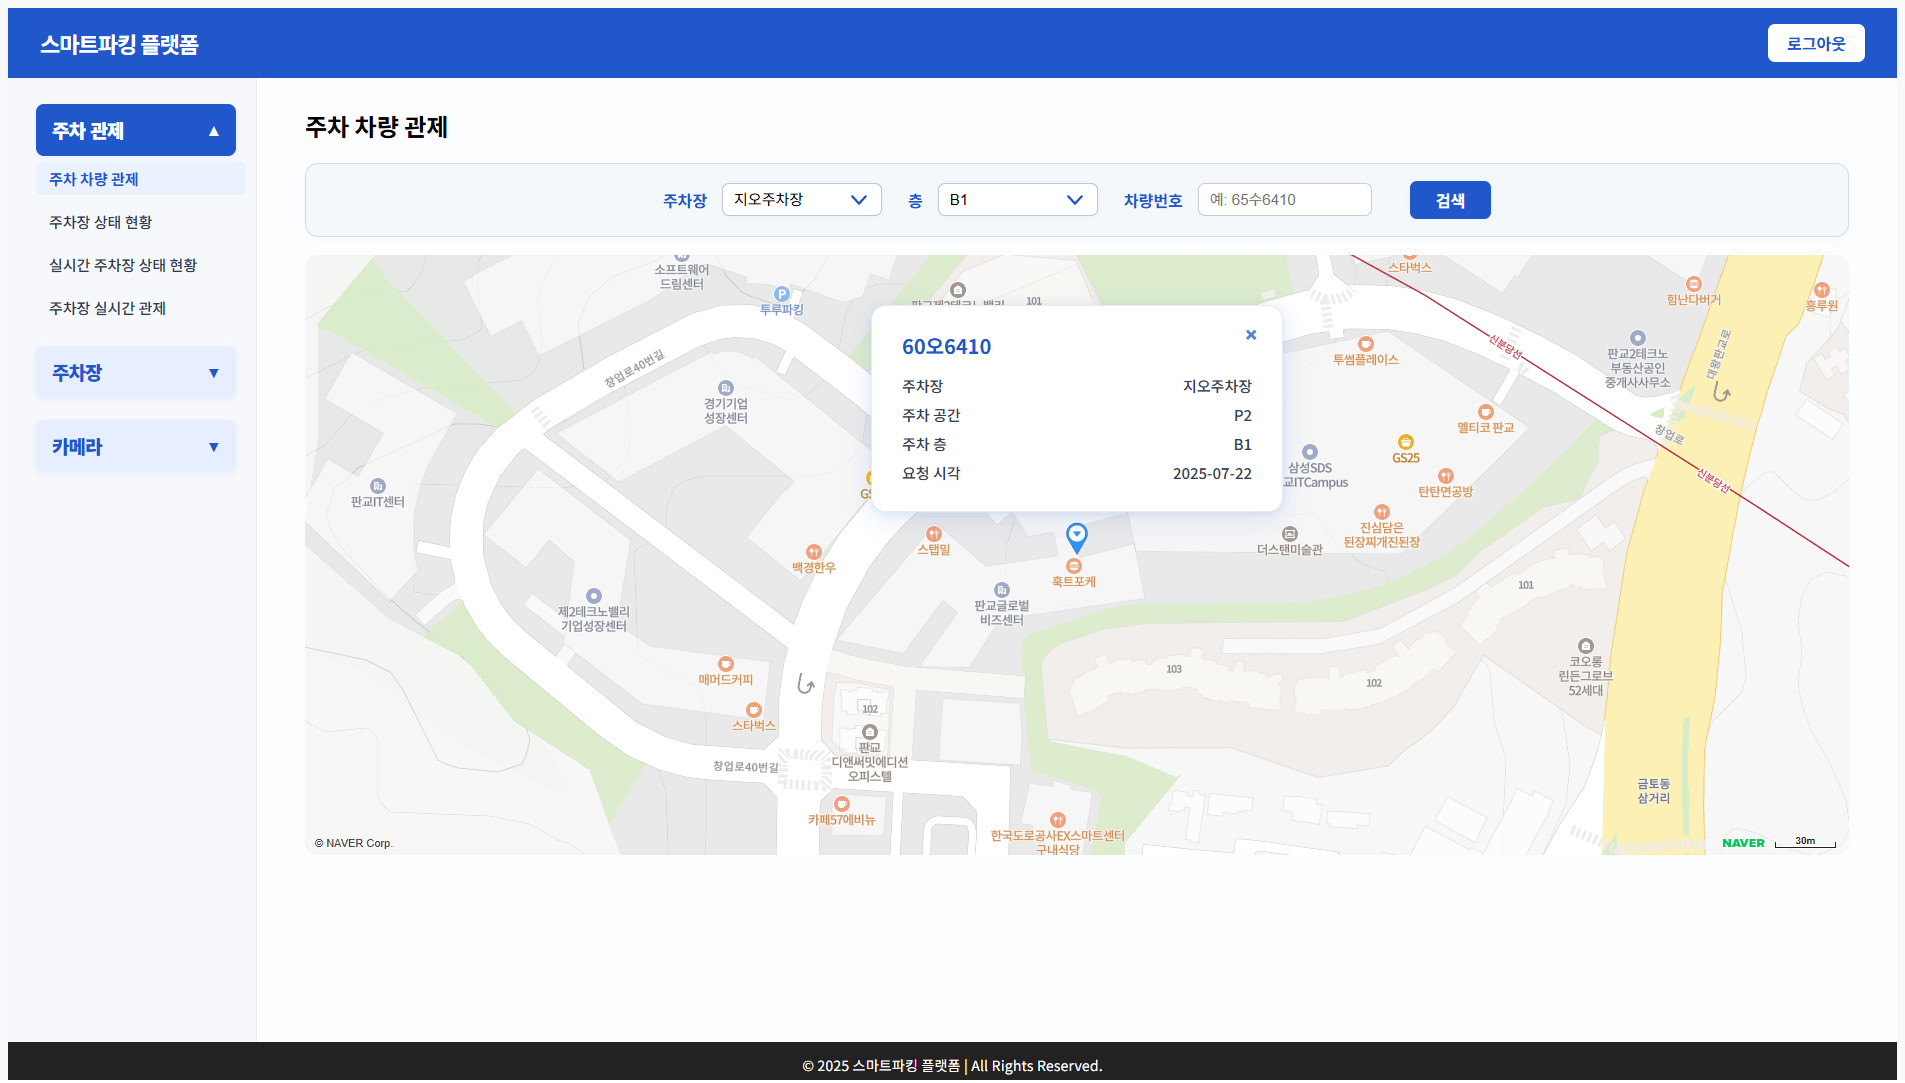Viewport: 1905px width, 1083px height.
Task: Click the 스텝밀 restaurant map icon
Action: click(x=934, y=534)
